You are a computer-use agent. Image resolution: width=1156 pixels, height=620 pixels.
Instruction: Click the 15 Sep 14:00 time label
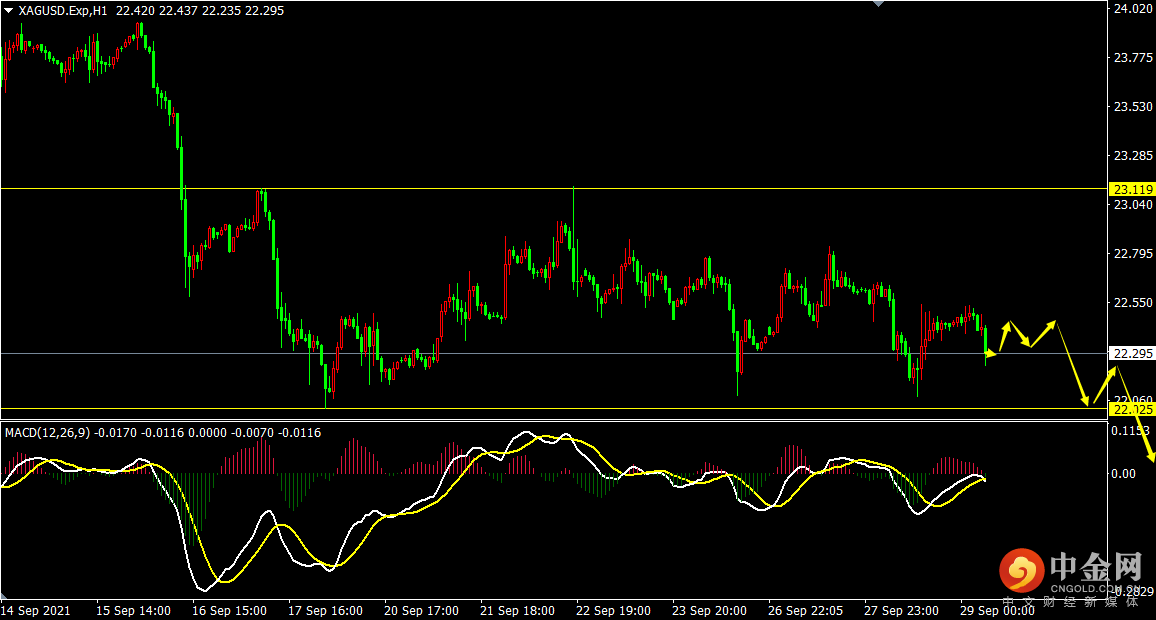(x=133, y=610)
